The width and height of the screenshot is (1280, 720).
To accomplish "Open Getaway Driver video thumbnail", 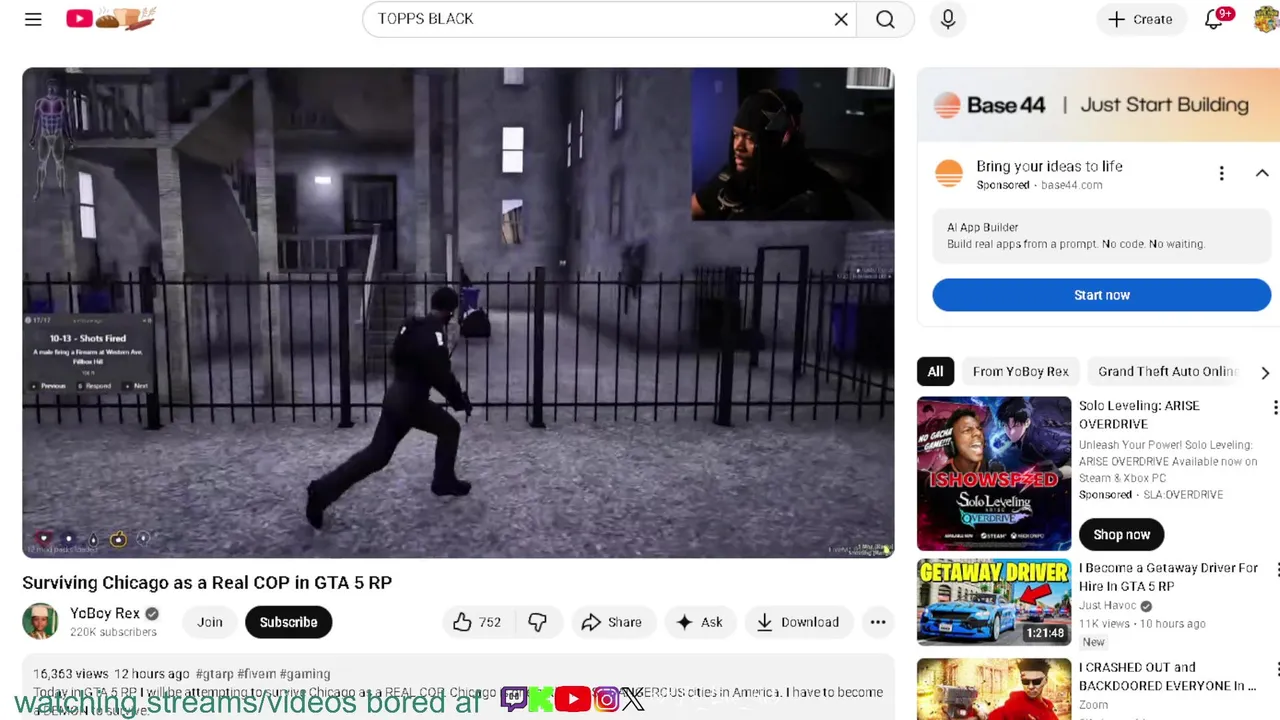I will point(994,602).
